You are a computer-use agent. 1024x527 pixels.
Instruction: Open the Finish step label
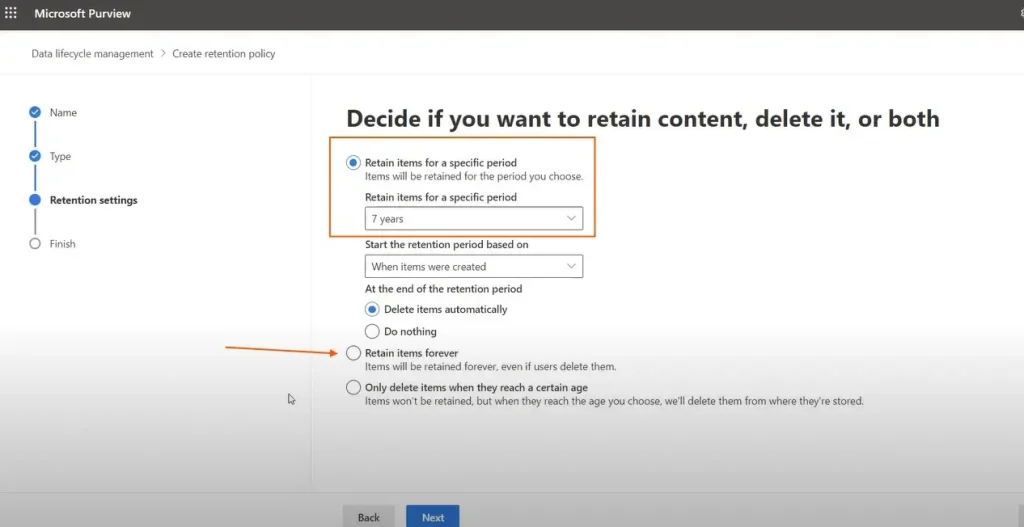63,244
